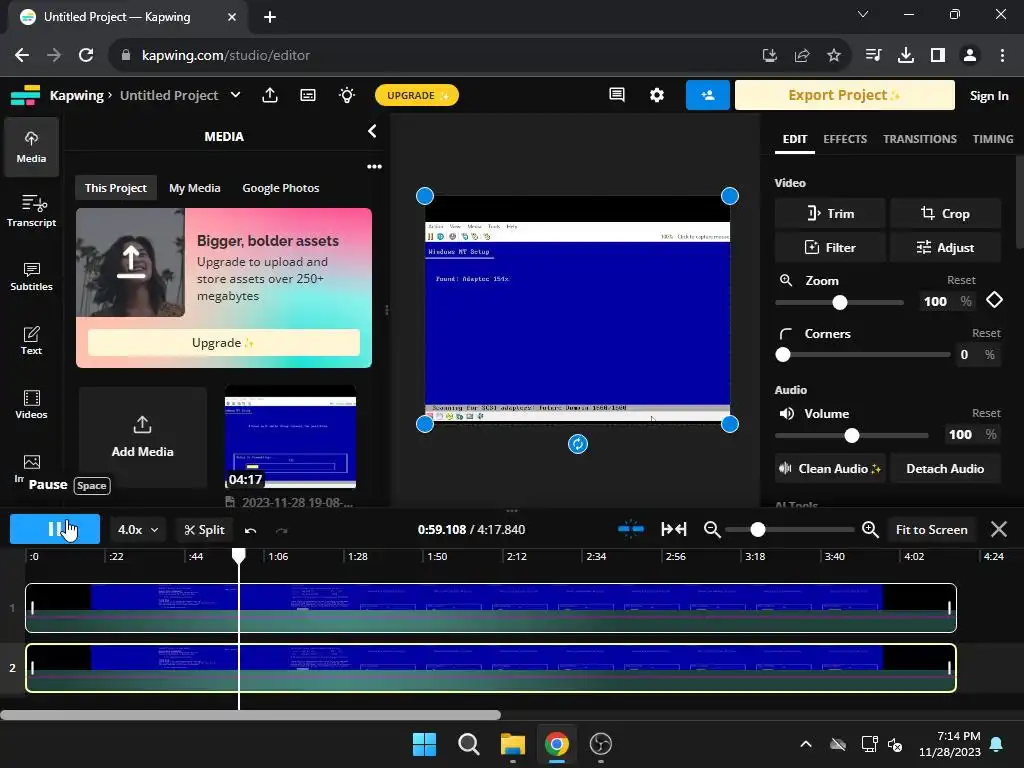Image resolution: width=1024 pixels, height=768 pixels.
Task: Click Detach Audio button
Action: pyautogui.click(x=945, y=469)
